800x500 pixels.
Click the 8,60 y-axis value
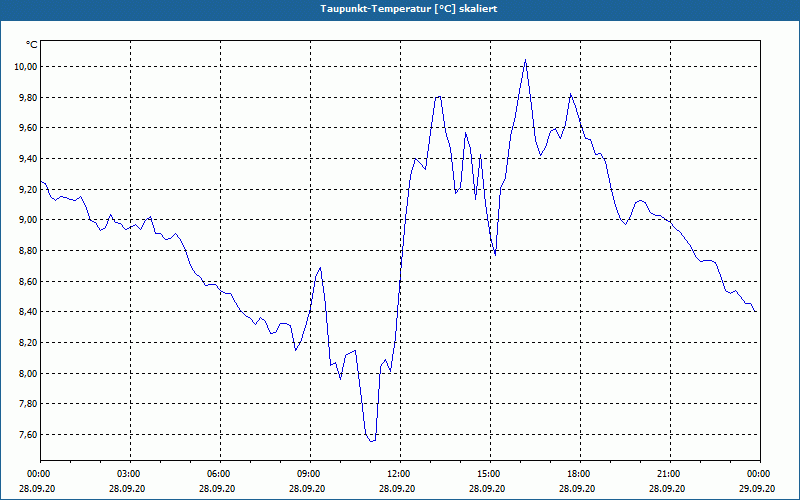tap(29, 281)
